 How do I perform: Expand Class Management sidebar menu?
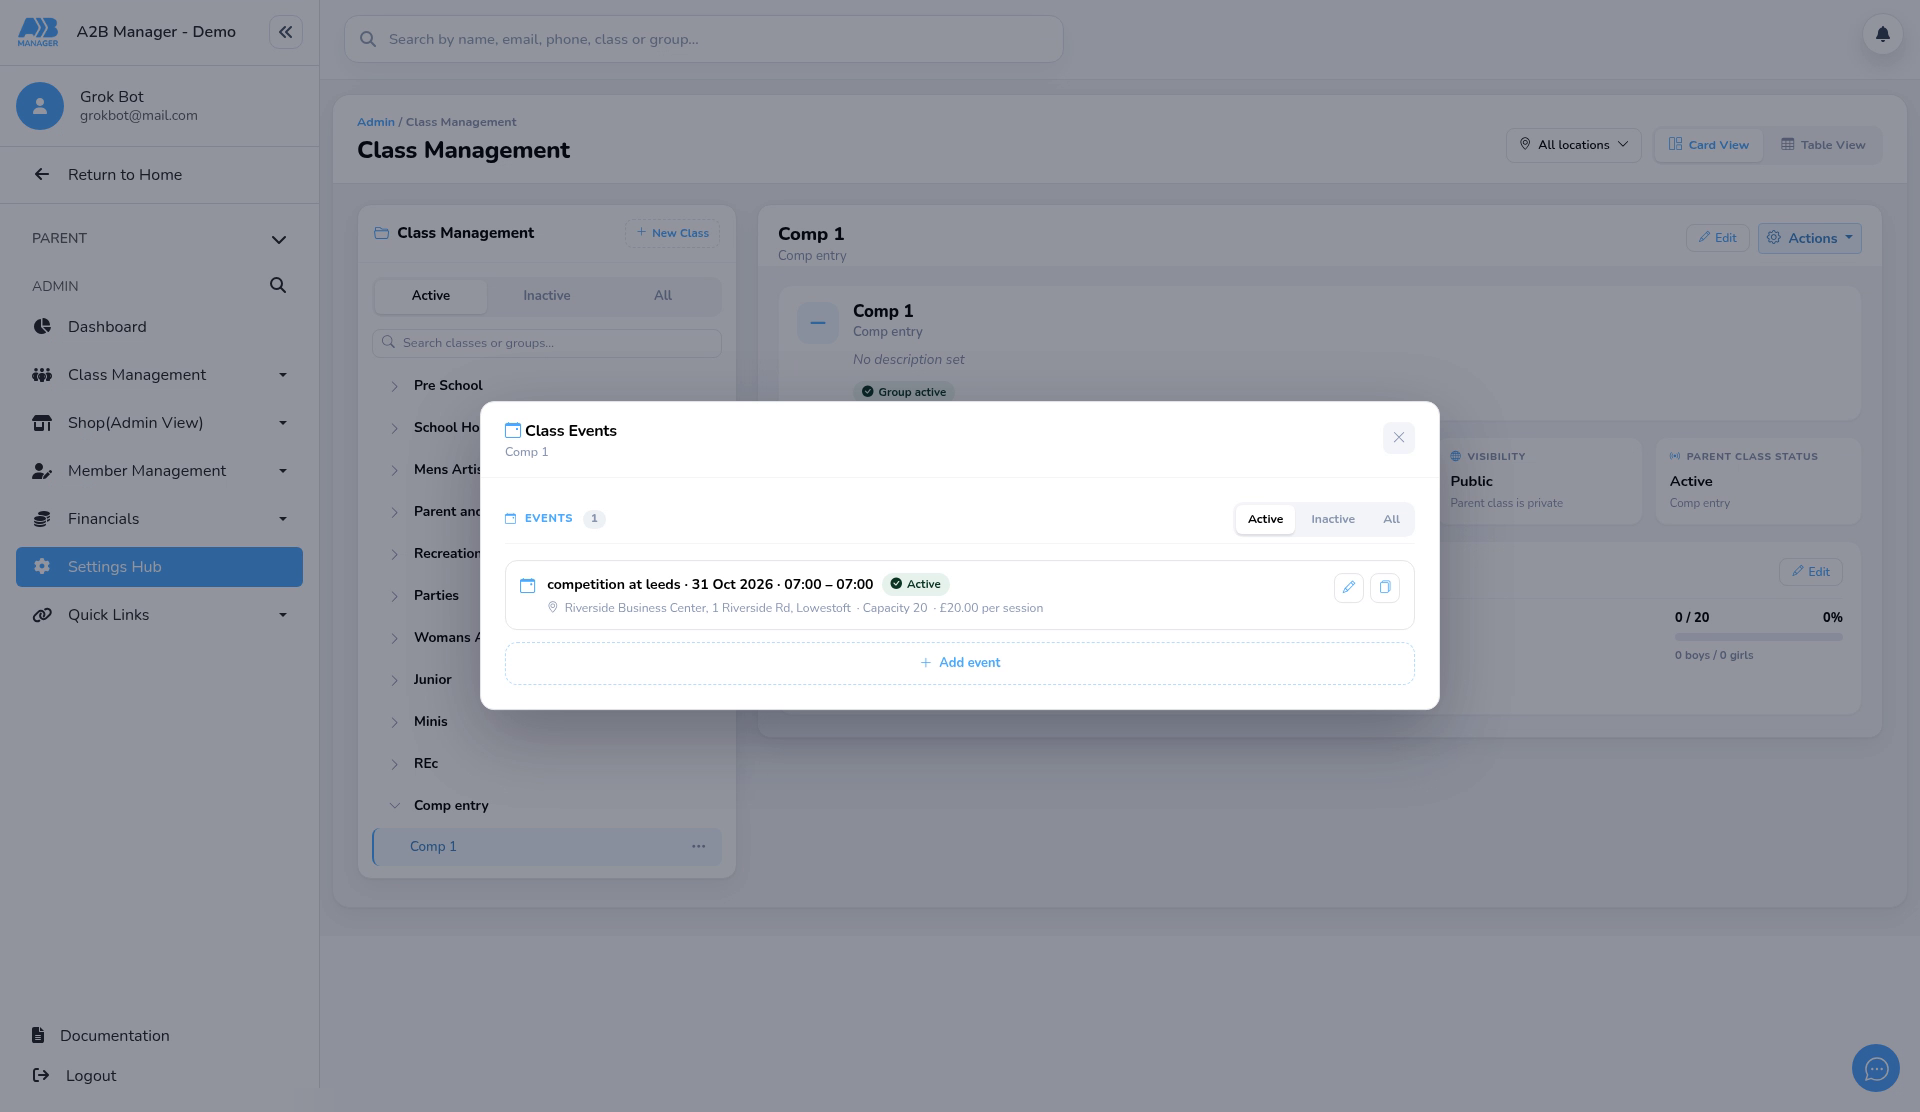coord(159,375)
